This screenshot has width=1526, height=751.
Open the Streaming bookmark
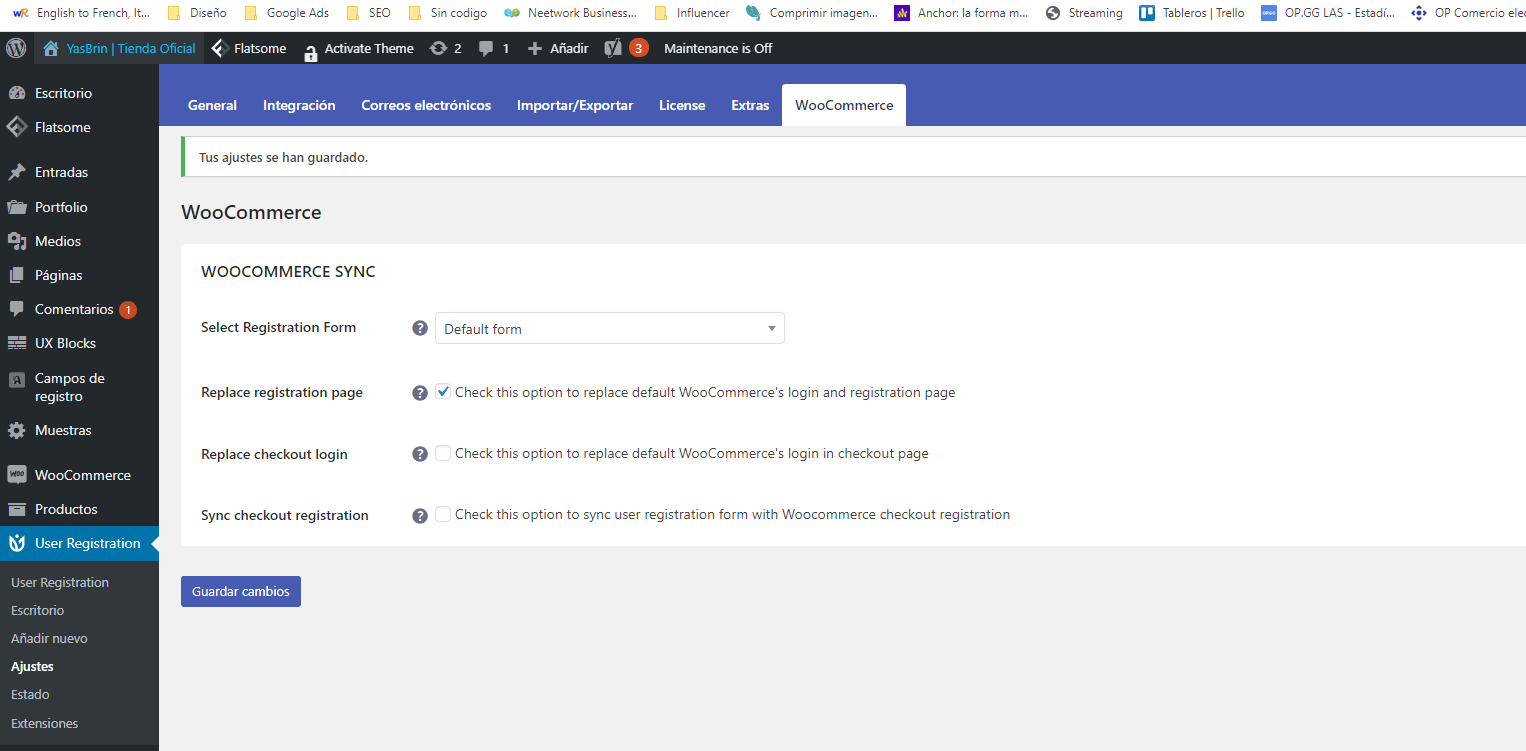(x=1084, y=13)
